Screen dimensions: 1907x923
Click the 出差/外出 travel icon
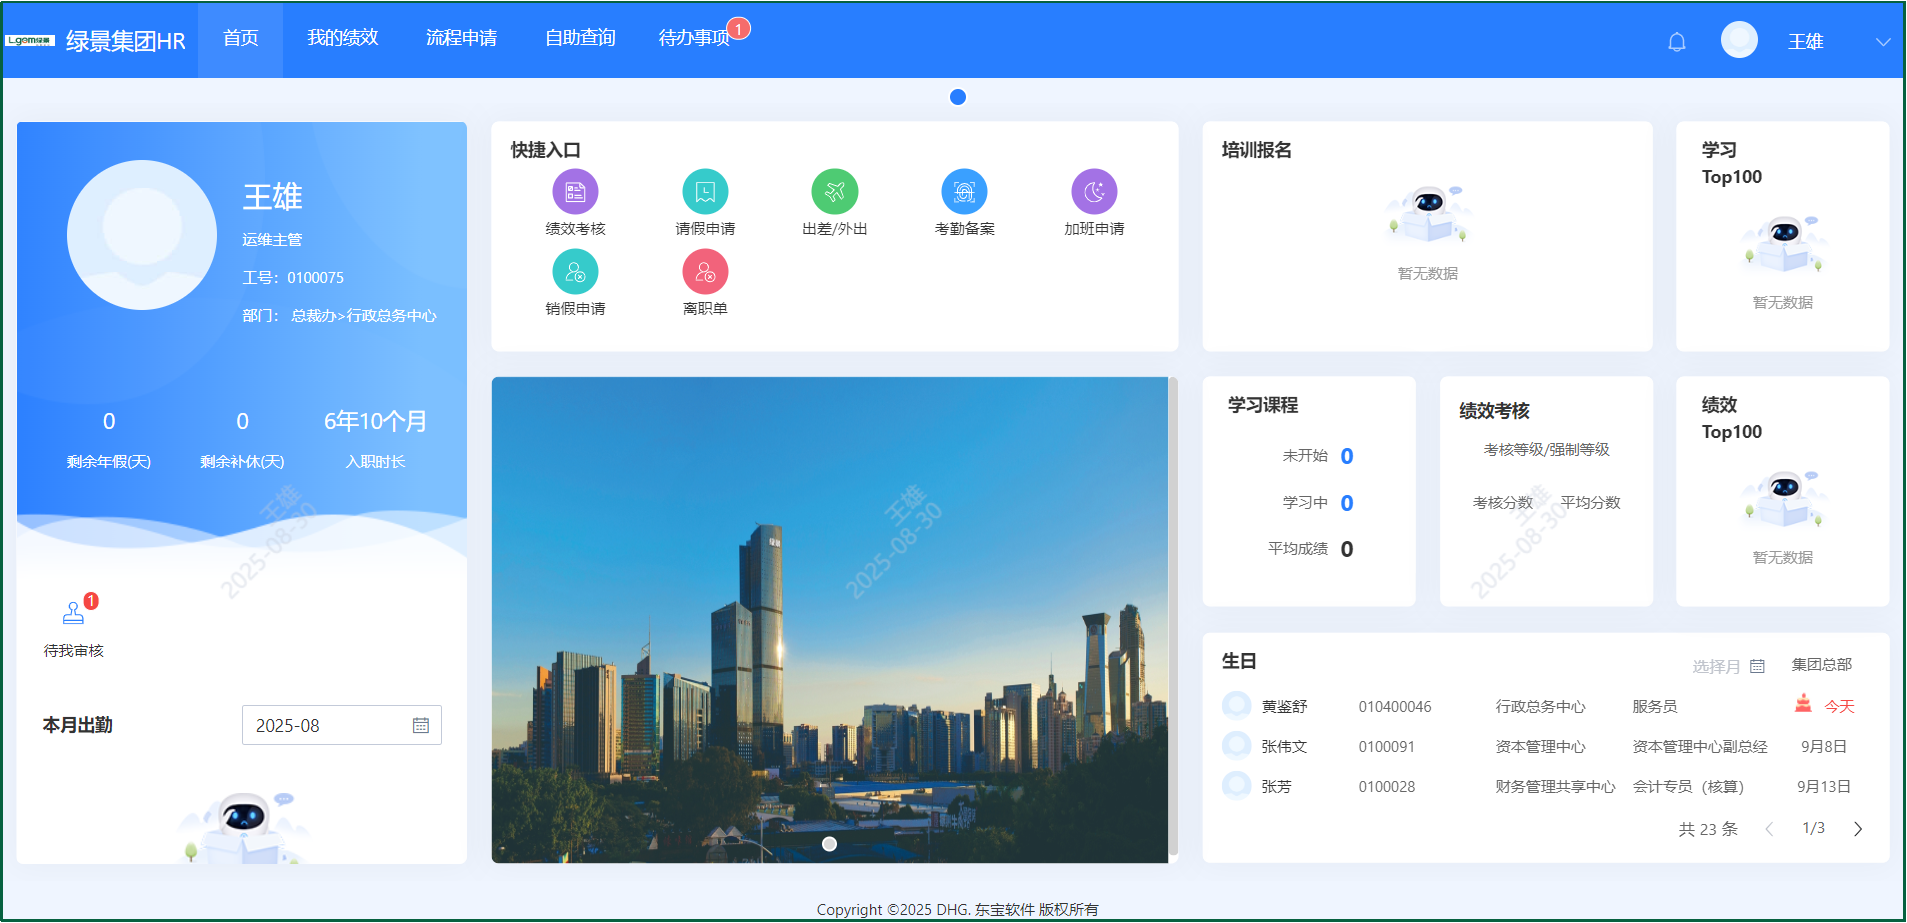(835, 192)
